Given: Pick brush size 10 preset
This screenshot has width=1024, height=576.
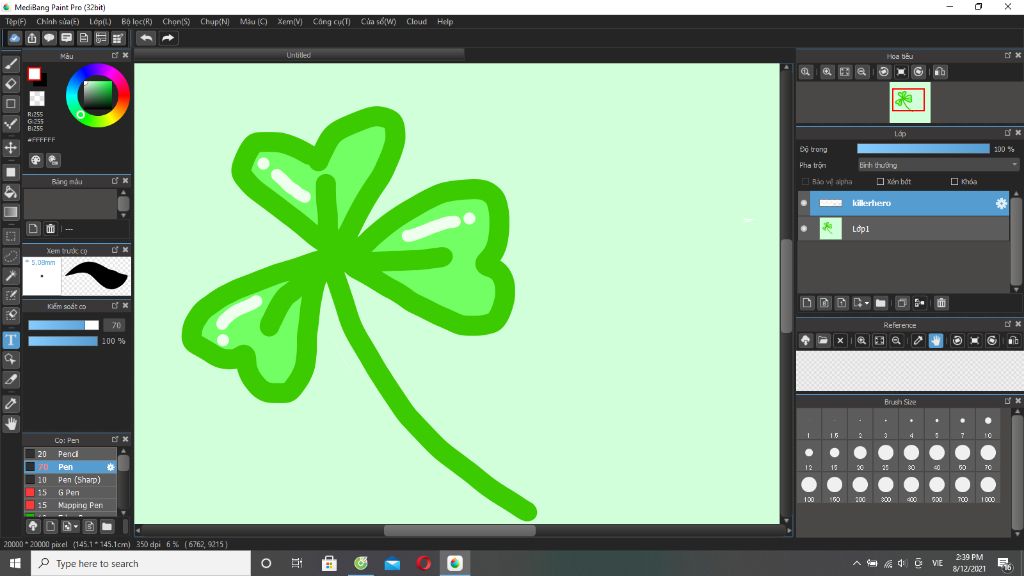Looking at the screenshot, I should point(987,421).
